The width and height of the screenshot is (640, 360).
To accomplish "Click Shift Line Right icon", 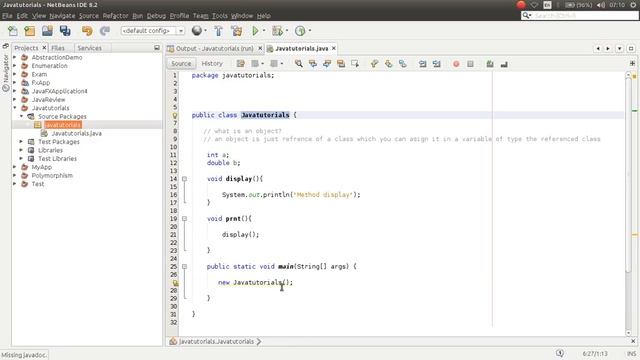I will [436, 64].
